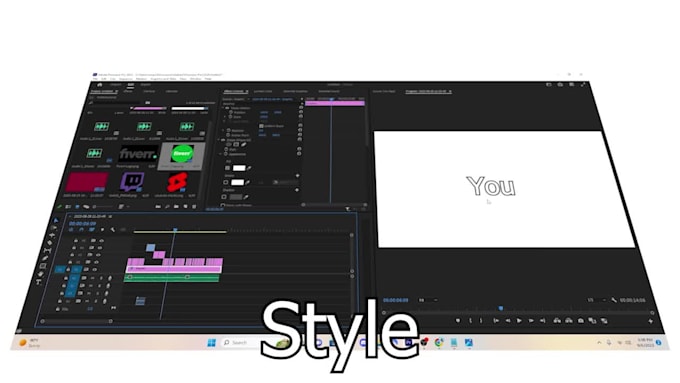Click the Home icon in Premiere header
The height and width of the screenshot is (383, 680).
100,85
